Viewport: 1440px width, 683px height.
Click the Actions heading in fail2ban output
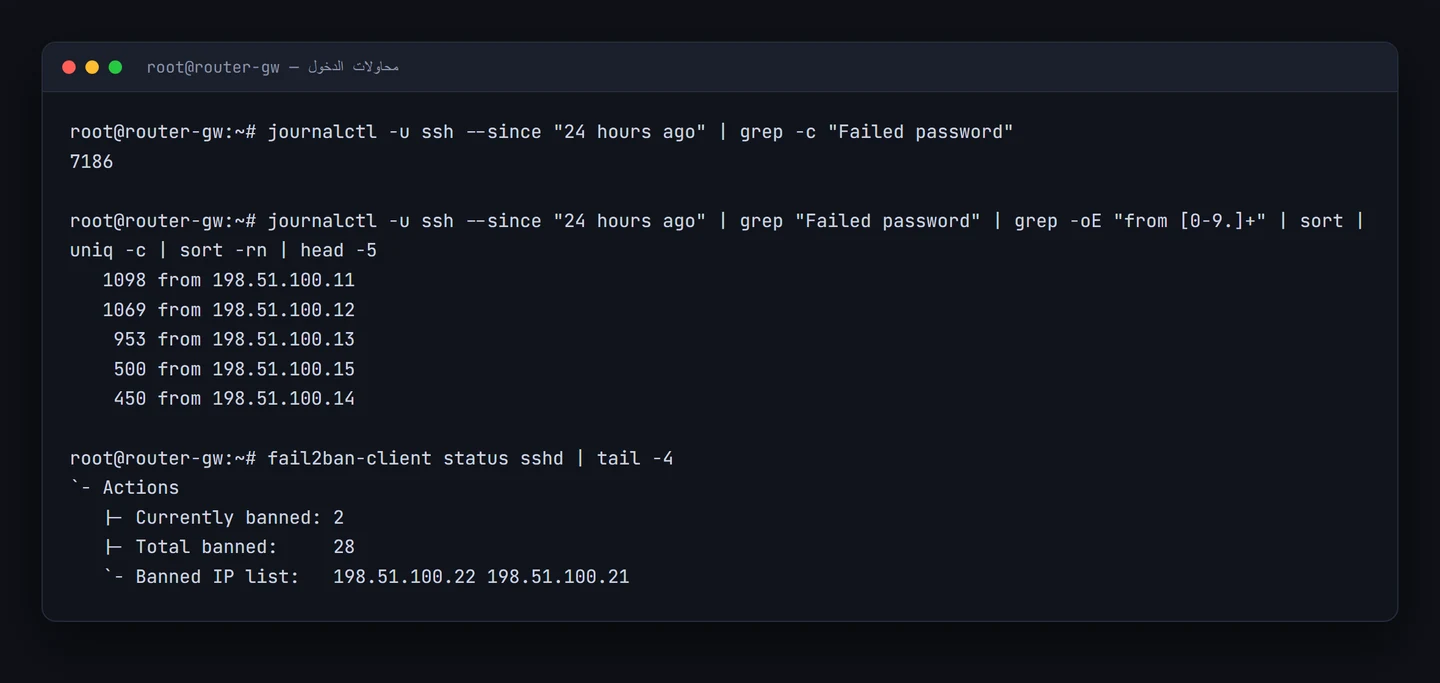coord(141,488)
